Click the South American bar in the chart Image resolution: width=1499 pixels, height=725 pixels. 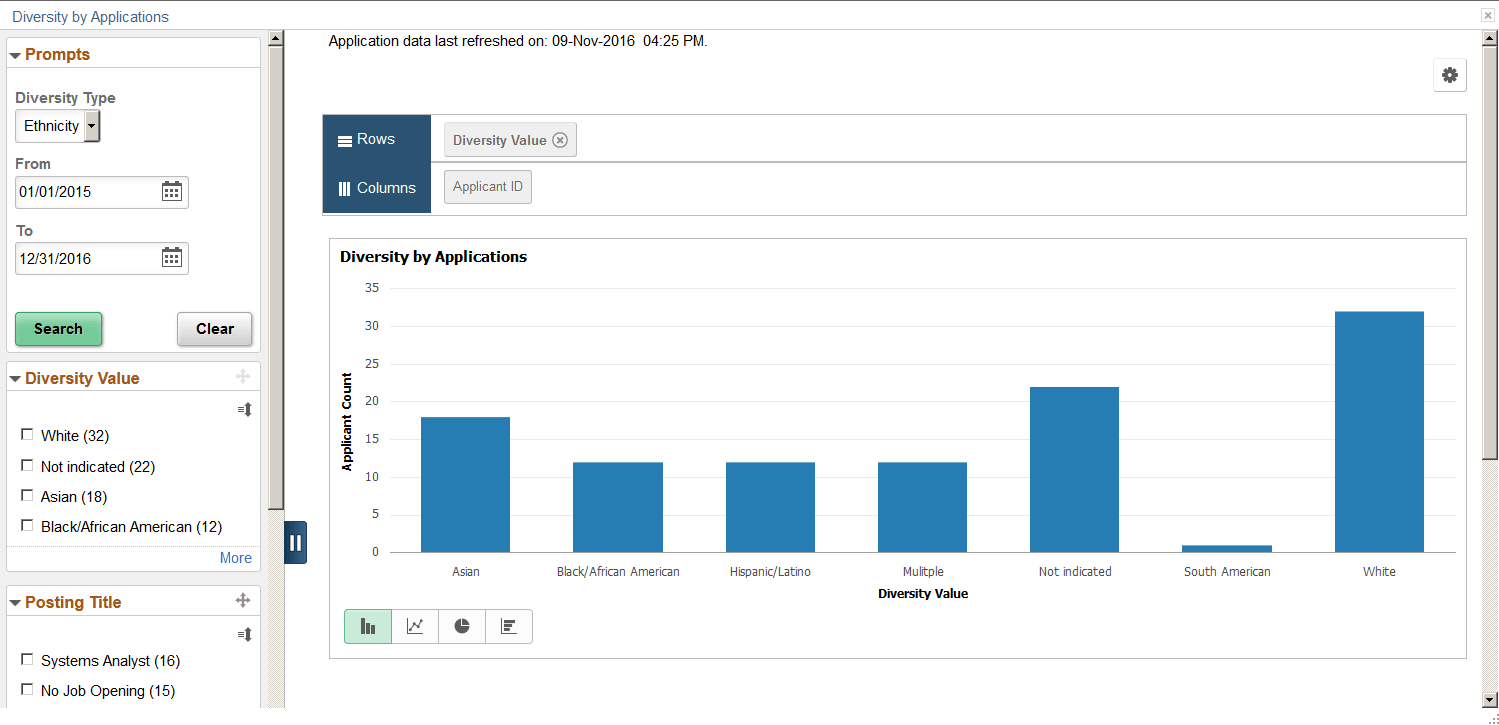1227,549
